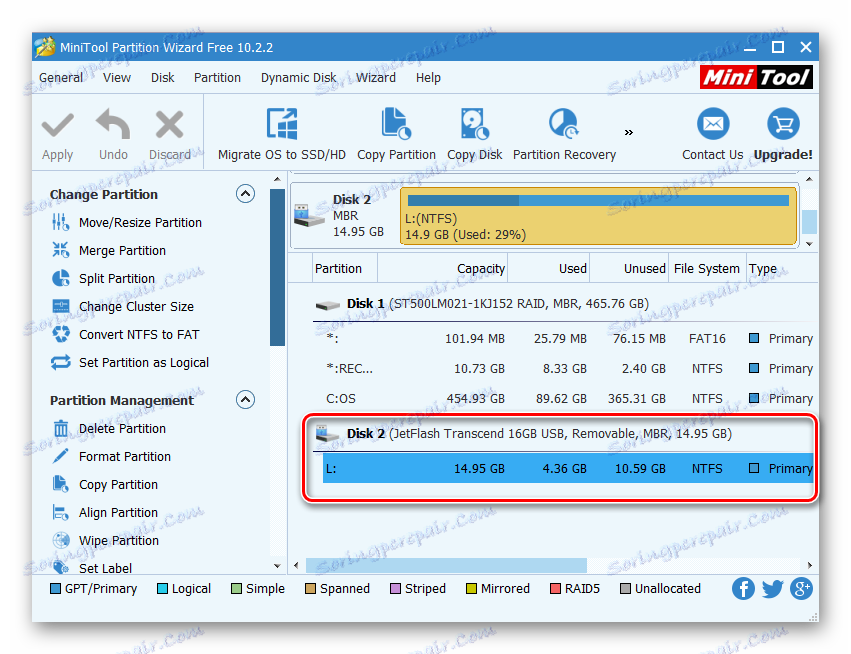This screenshot has height=654, width=851.
Task: Sort by the Type column header
Action: coord(782,269)
